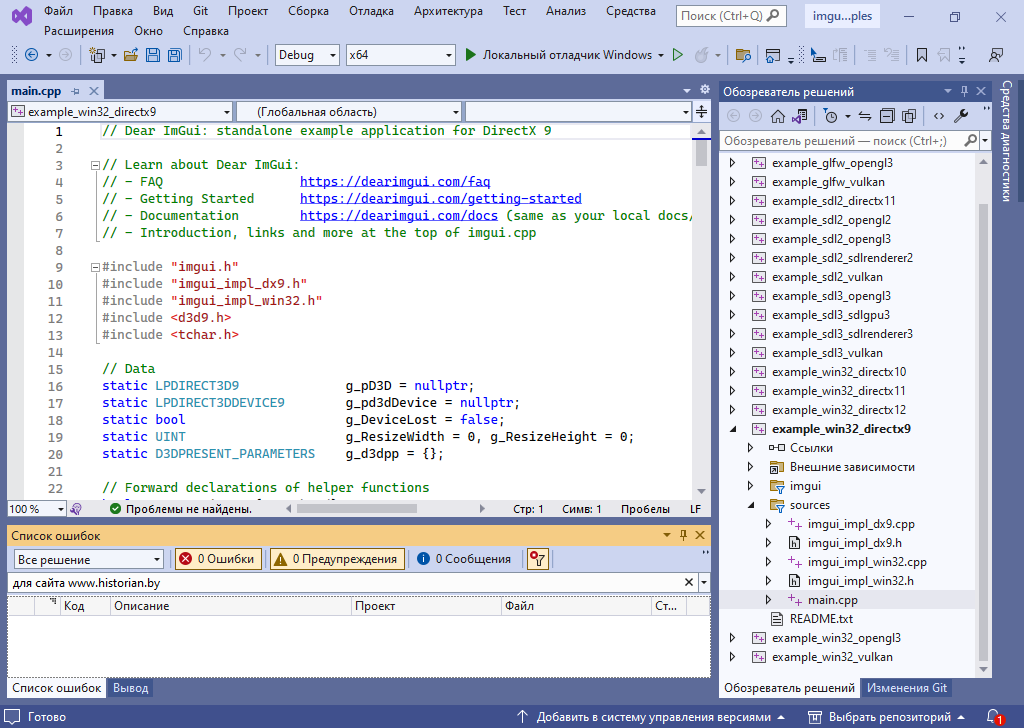Image resolution: width=1024 pixels, height=728 pixels.
Task: Click the bookmark icon in the toolbar
Action: (921, 55)
